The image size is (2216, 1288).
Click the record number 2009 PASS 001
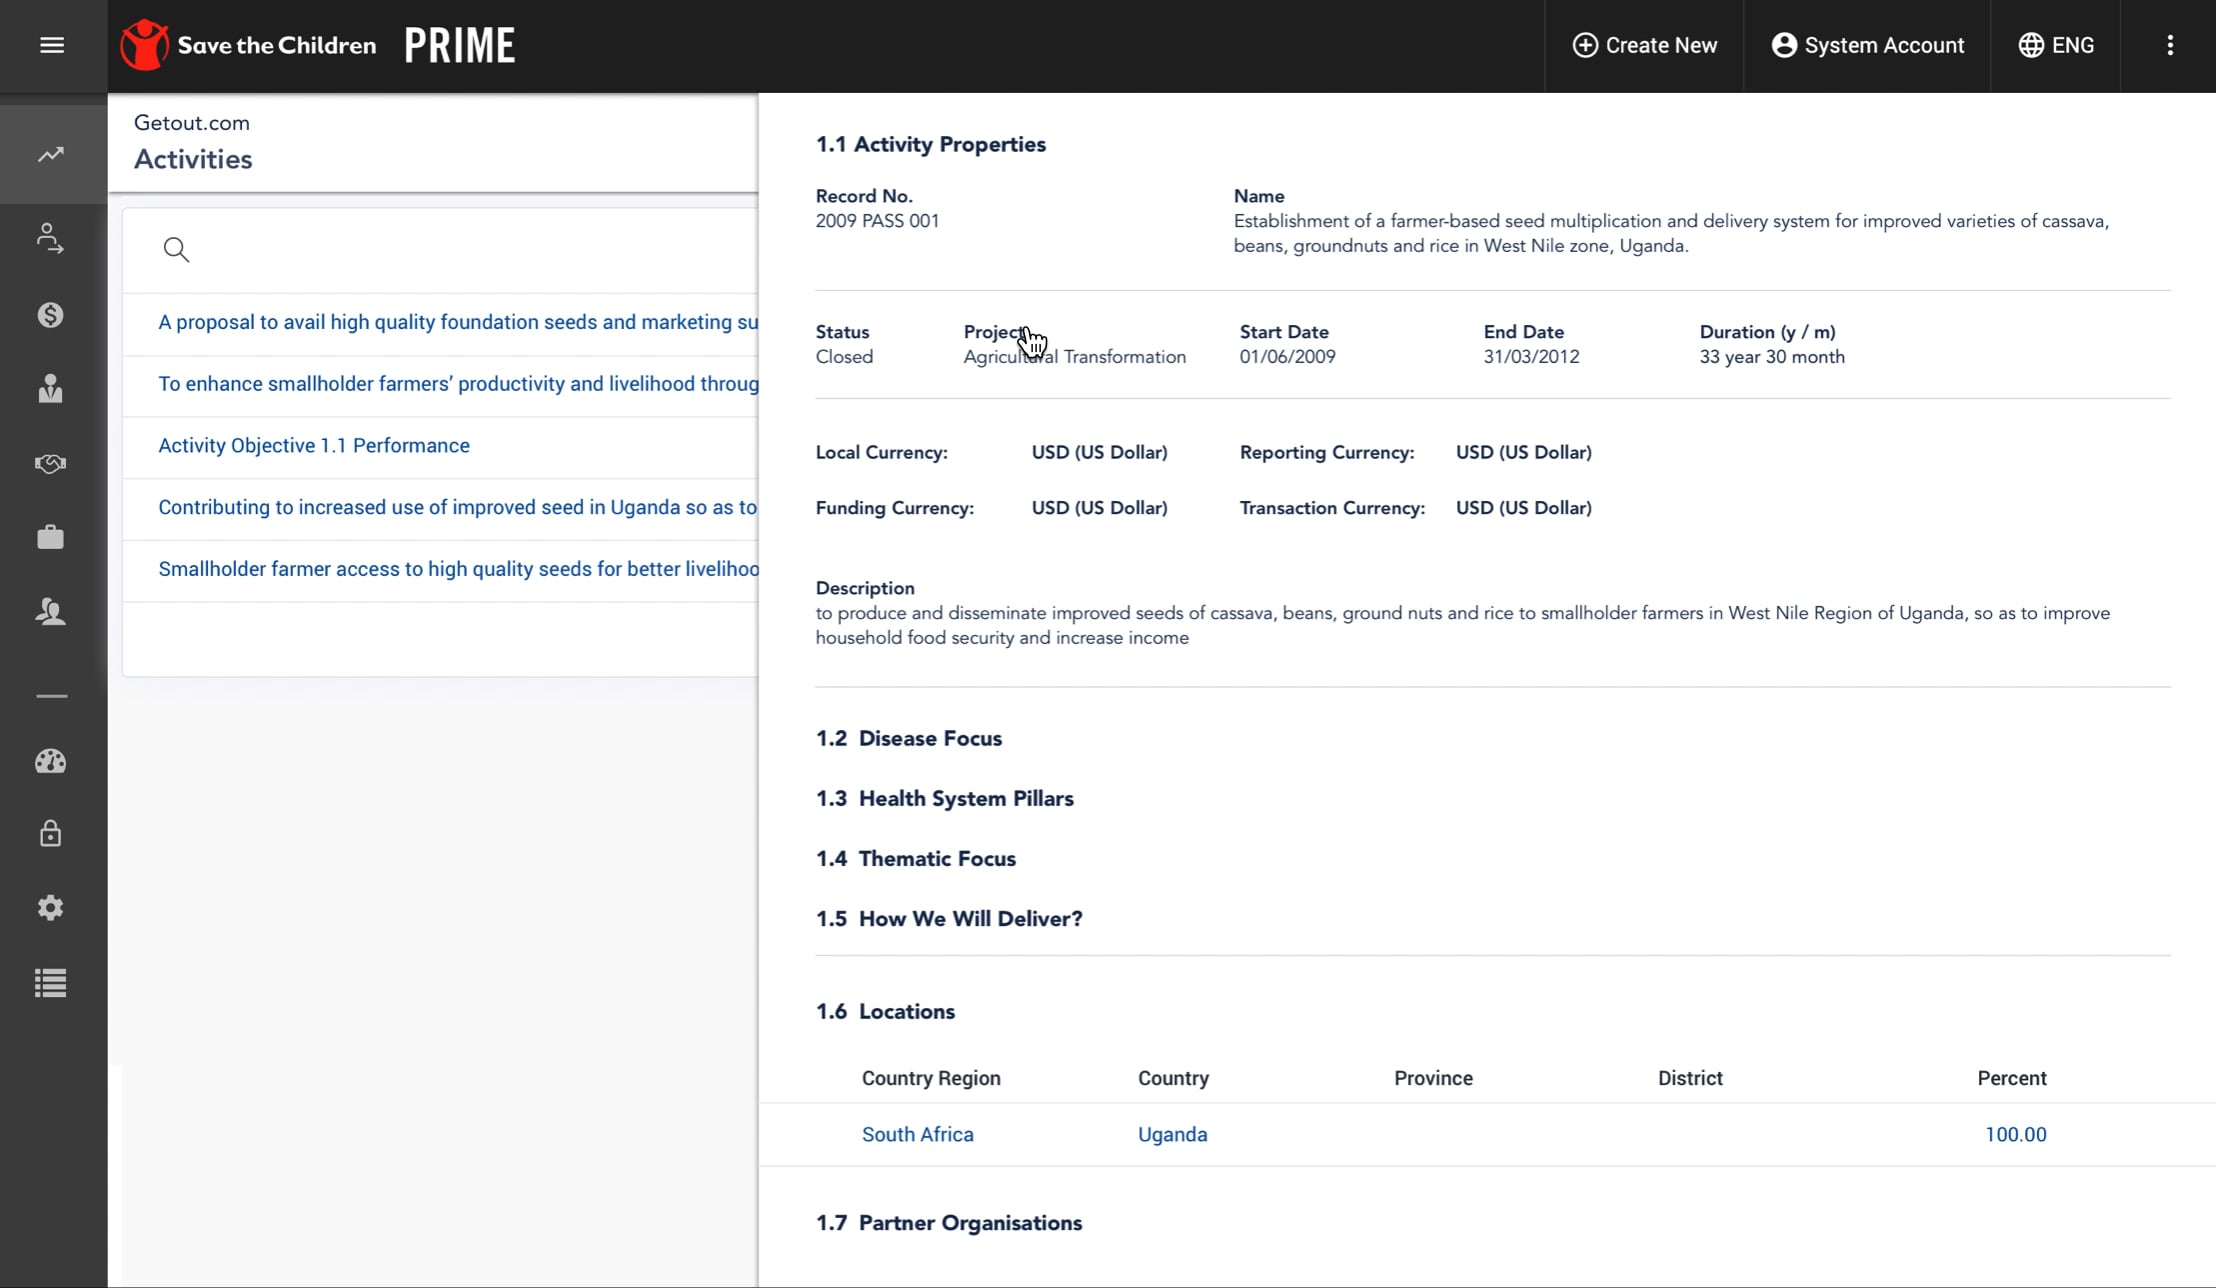(x=877, y=221)
